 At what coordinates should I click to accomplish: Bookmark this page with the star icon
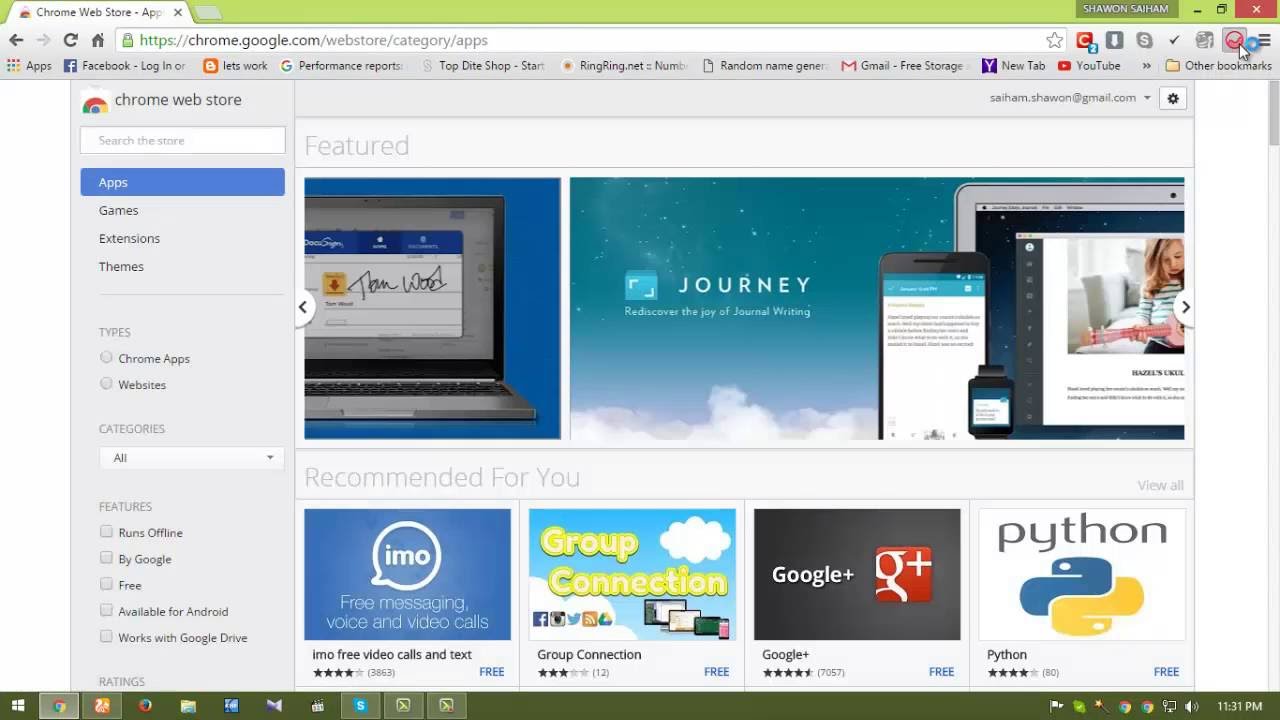point(1054,40)
